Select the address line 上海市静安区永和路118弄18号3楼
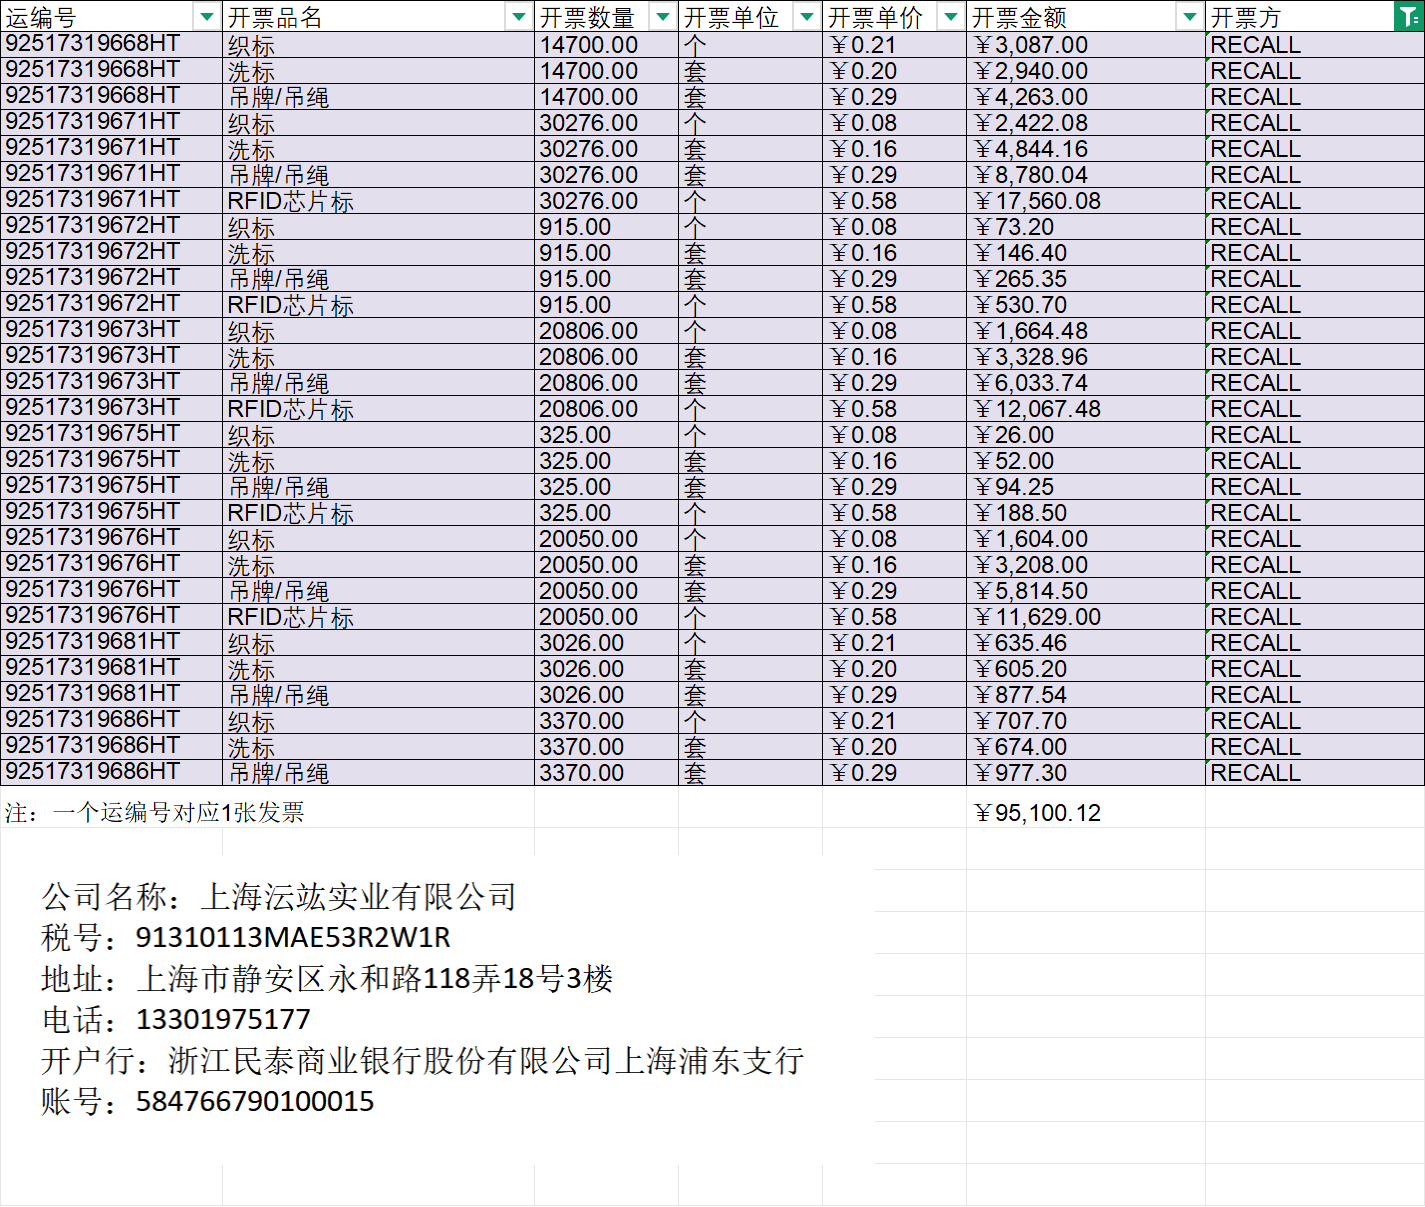The height and width of the screenshot is (1207, 1425). pyautogui.click(x=374, y=979)
